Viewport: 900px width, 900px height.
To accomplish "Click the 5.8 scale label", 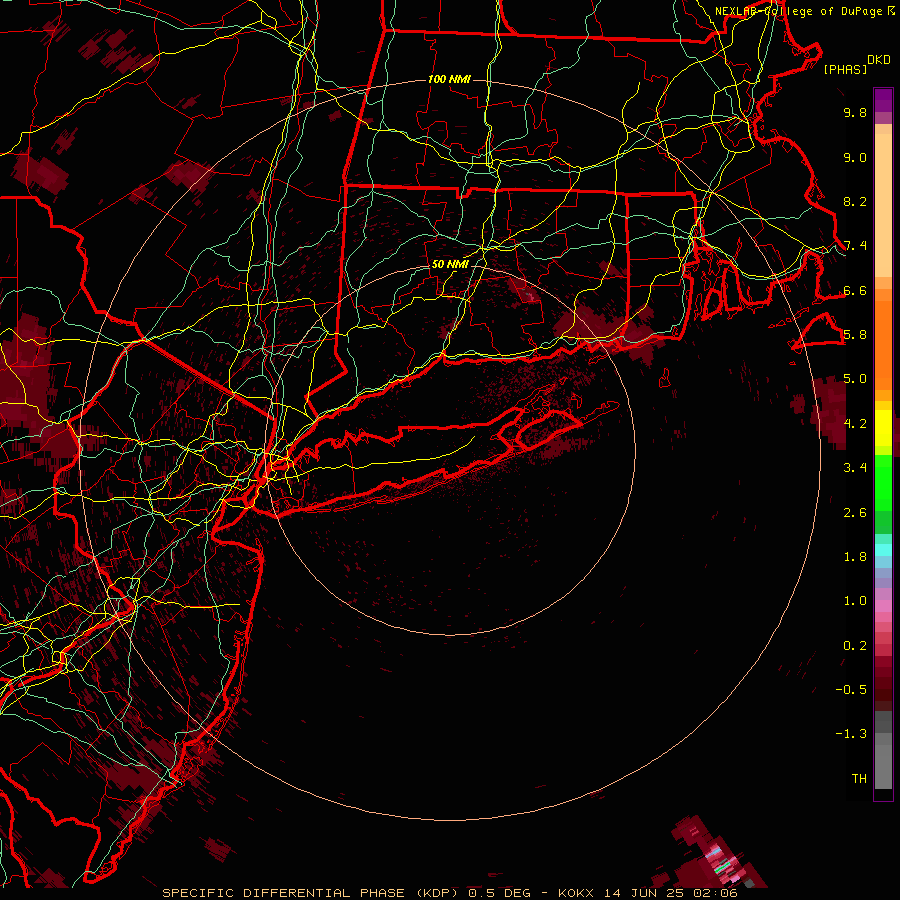I will coord(855,335).
